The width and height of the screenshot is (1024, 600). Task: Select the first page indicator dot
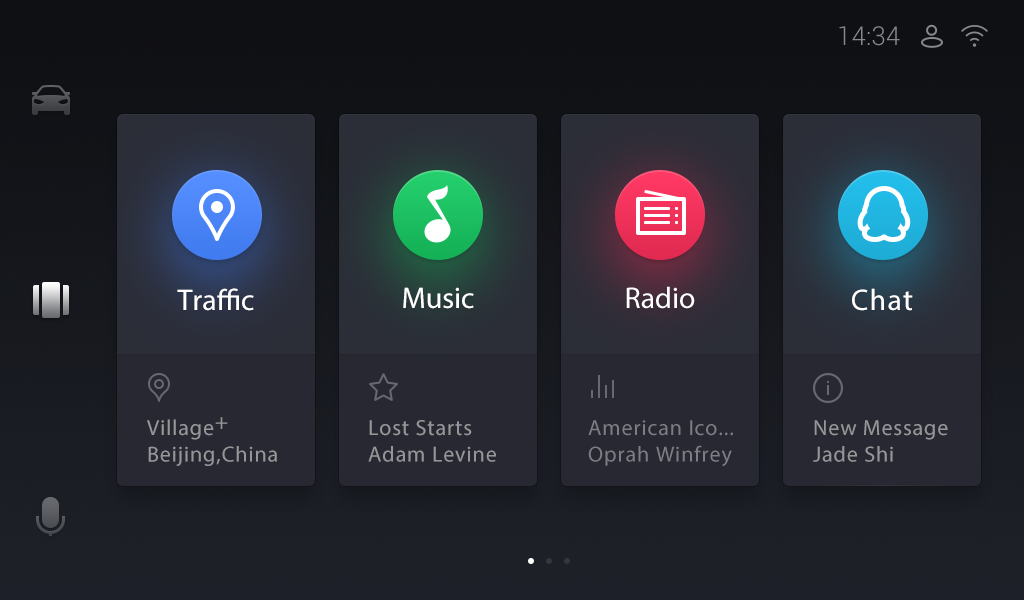tap(531, 561)
